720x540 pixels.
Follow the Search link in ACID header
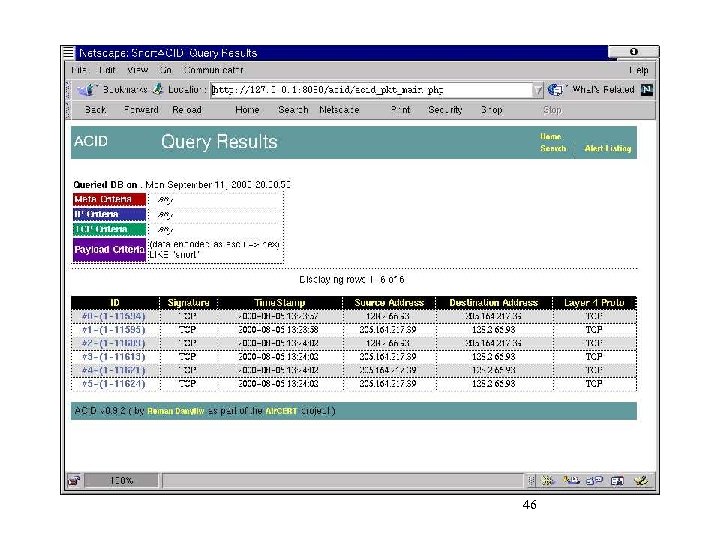pyautogui.click(x=553, y=149)
